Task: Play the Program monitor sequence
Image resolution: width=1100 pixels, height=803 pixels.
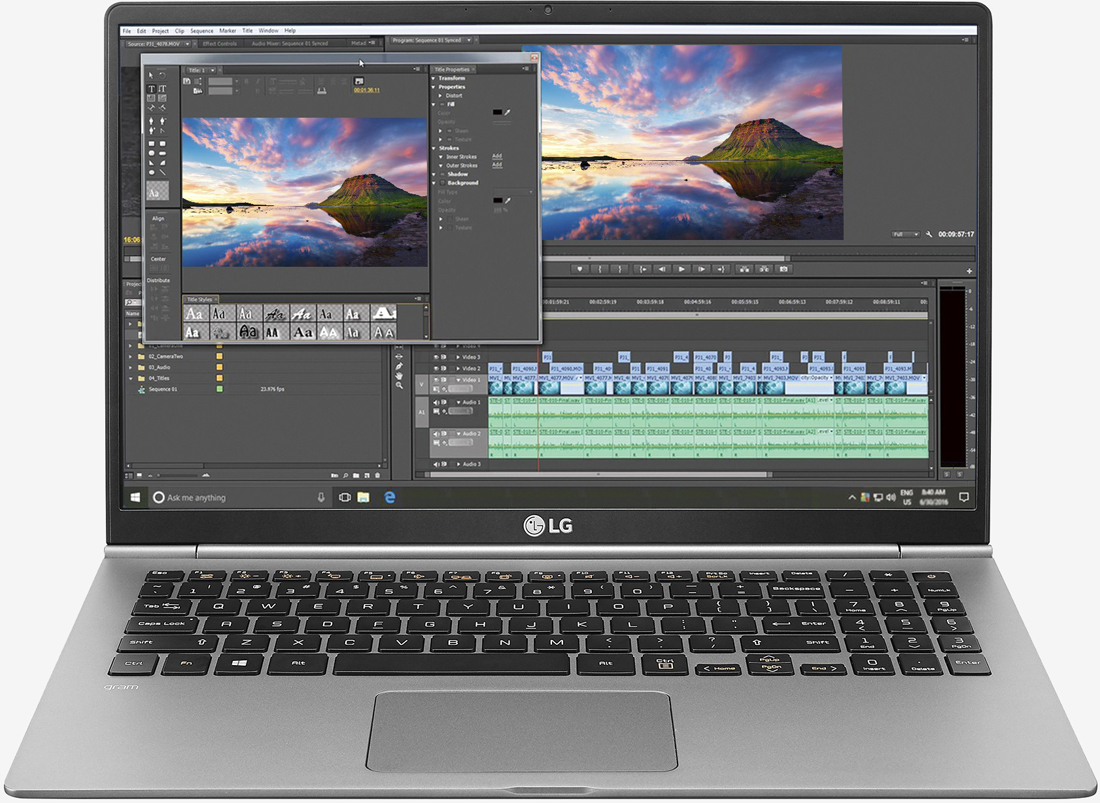Action: [682, 269]
